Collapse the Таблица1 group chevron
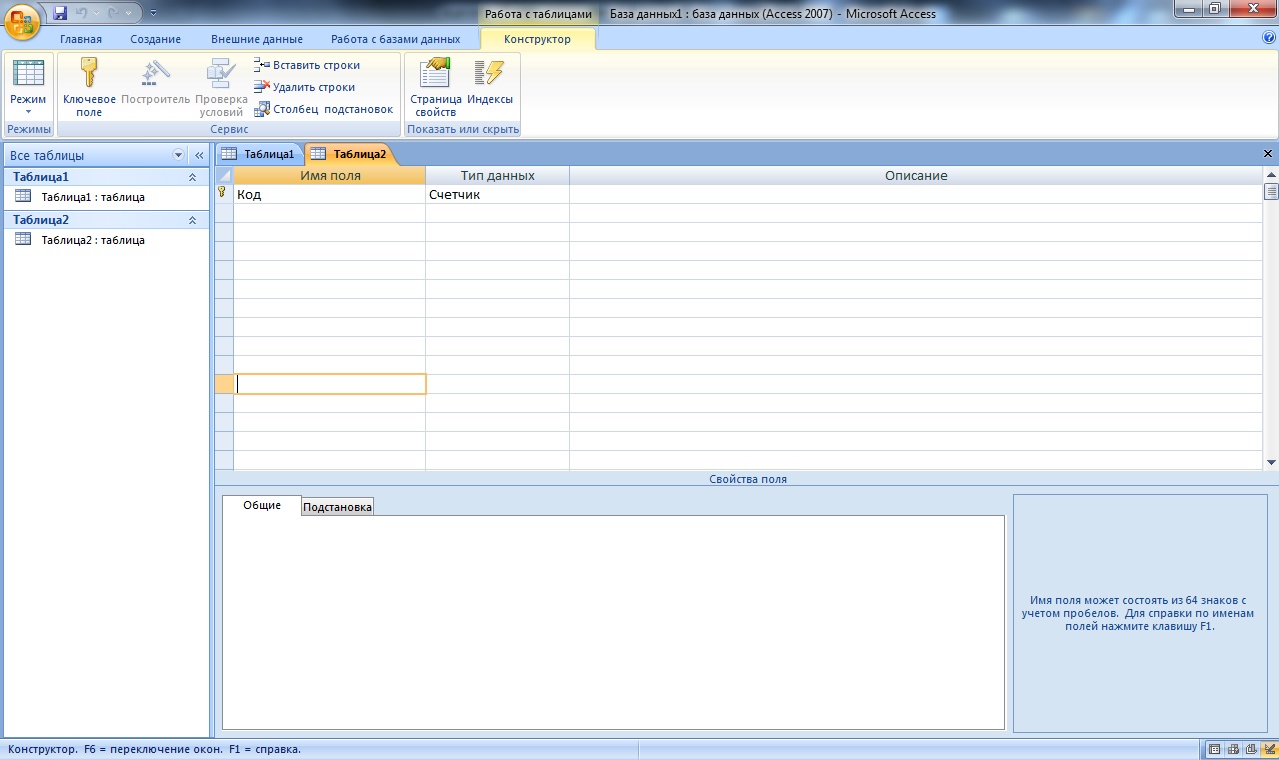The image size is (1279, 760). point(192,177)
